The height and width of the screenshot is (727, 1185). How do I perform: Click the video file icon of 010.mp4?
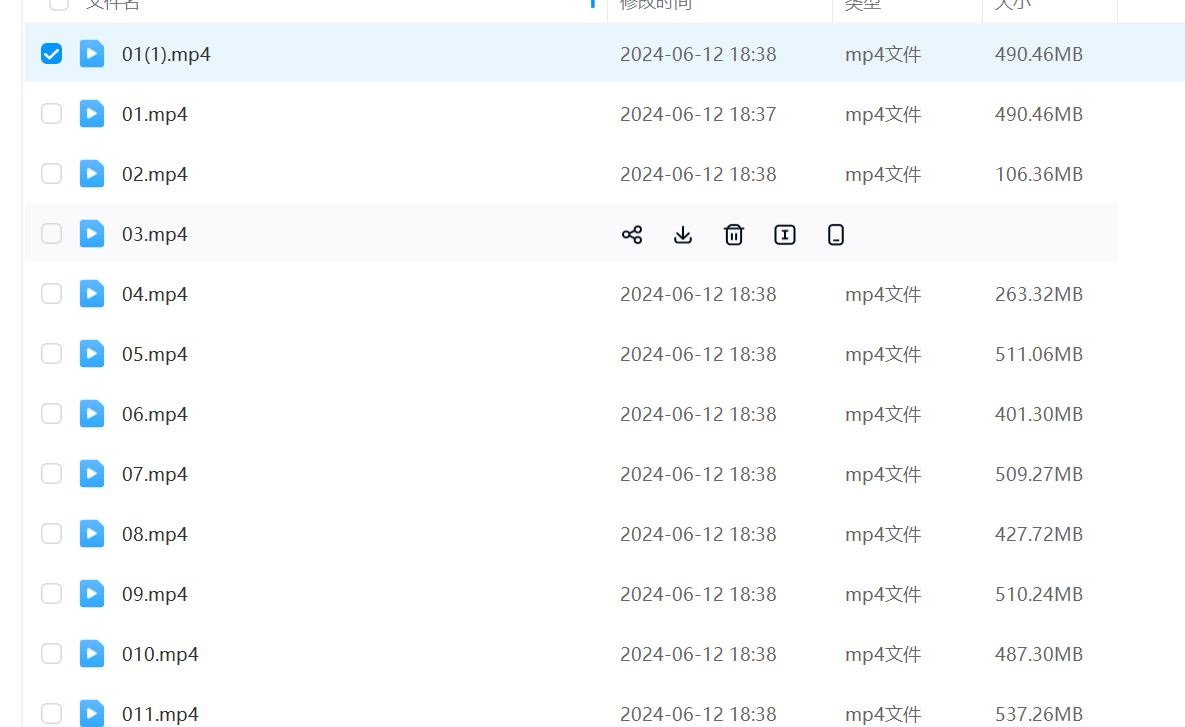pyautogui.click(x=92, y=654)
